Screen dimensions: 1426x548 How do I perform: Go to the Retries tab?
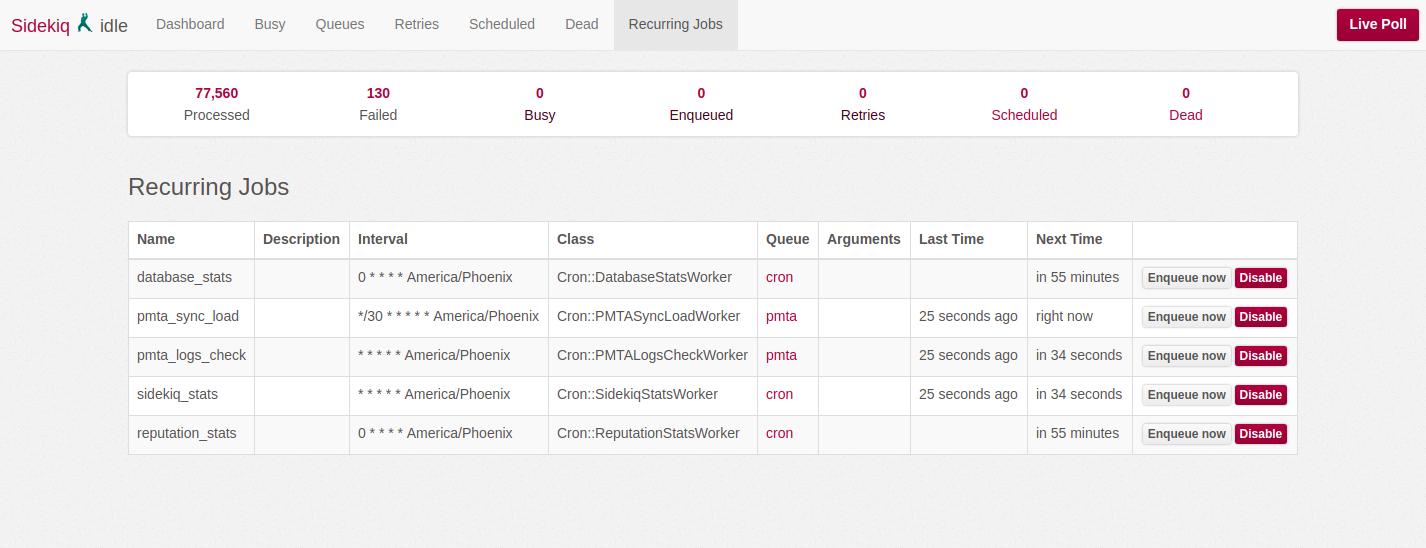(x=416, y=24)
